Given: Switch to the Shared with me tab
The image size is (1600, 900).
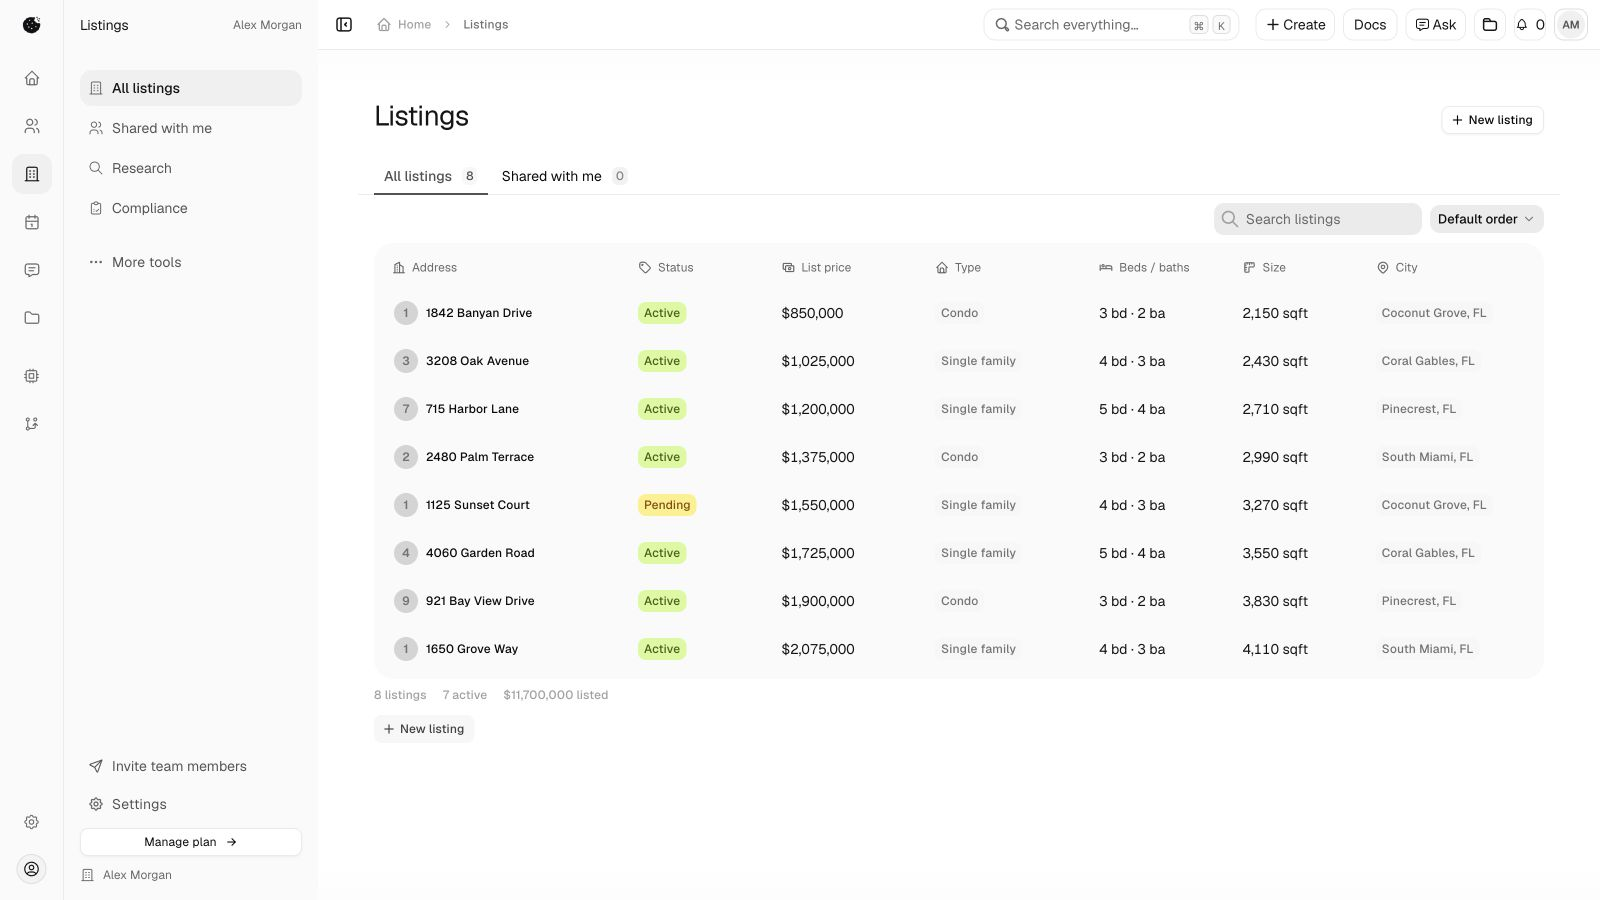Looking at the screenshot, I should tap(564, 176).
